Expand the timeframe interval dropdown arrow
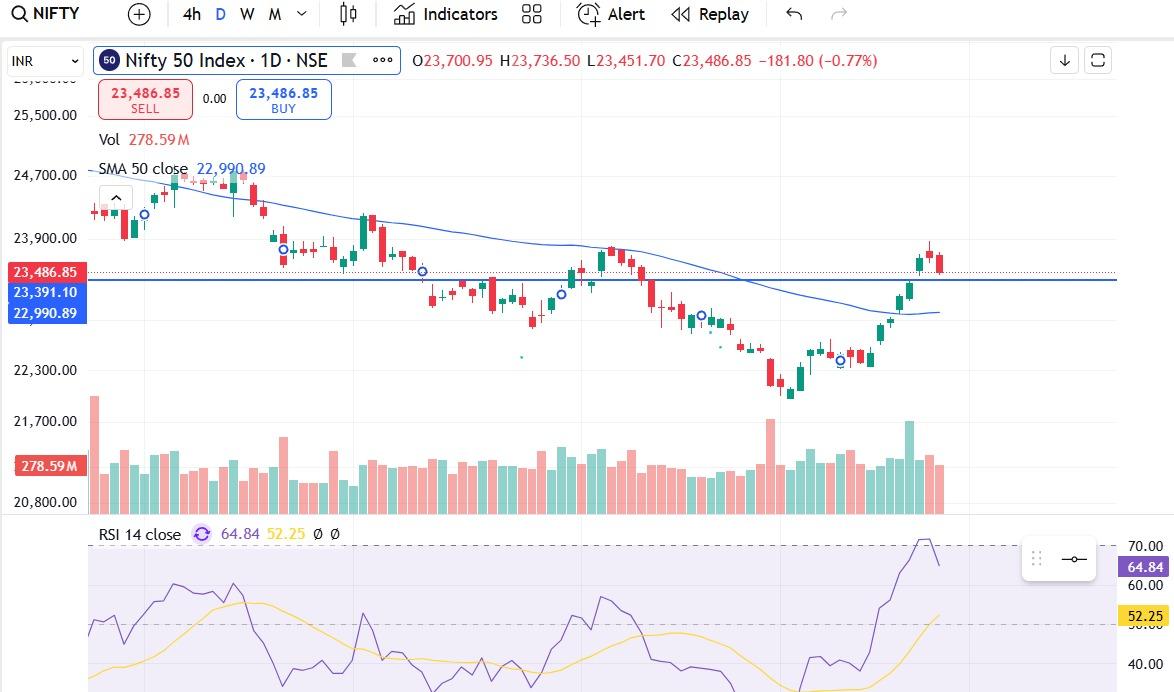The width and height of the screenshot is (1174, 692). click(x=302, y=14)
